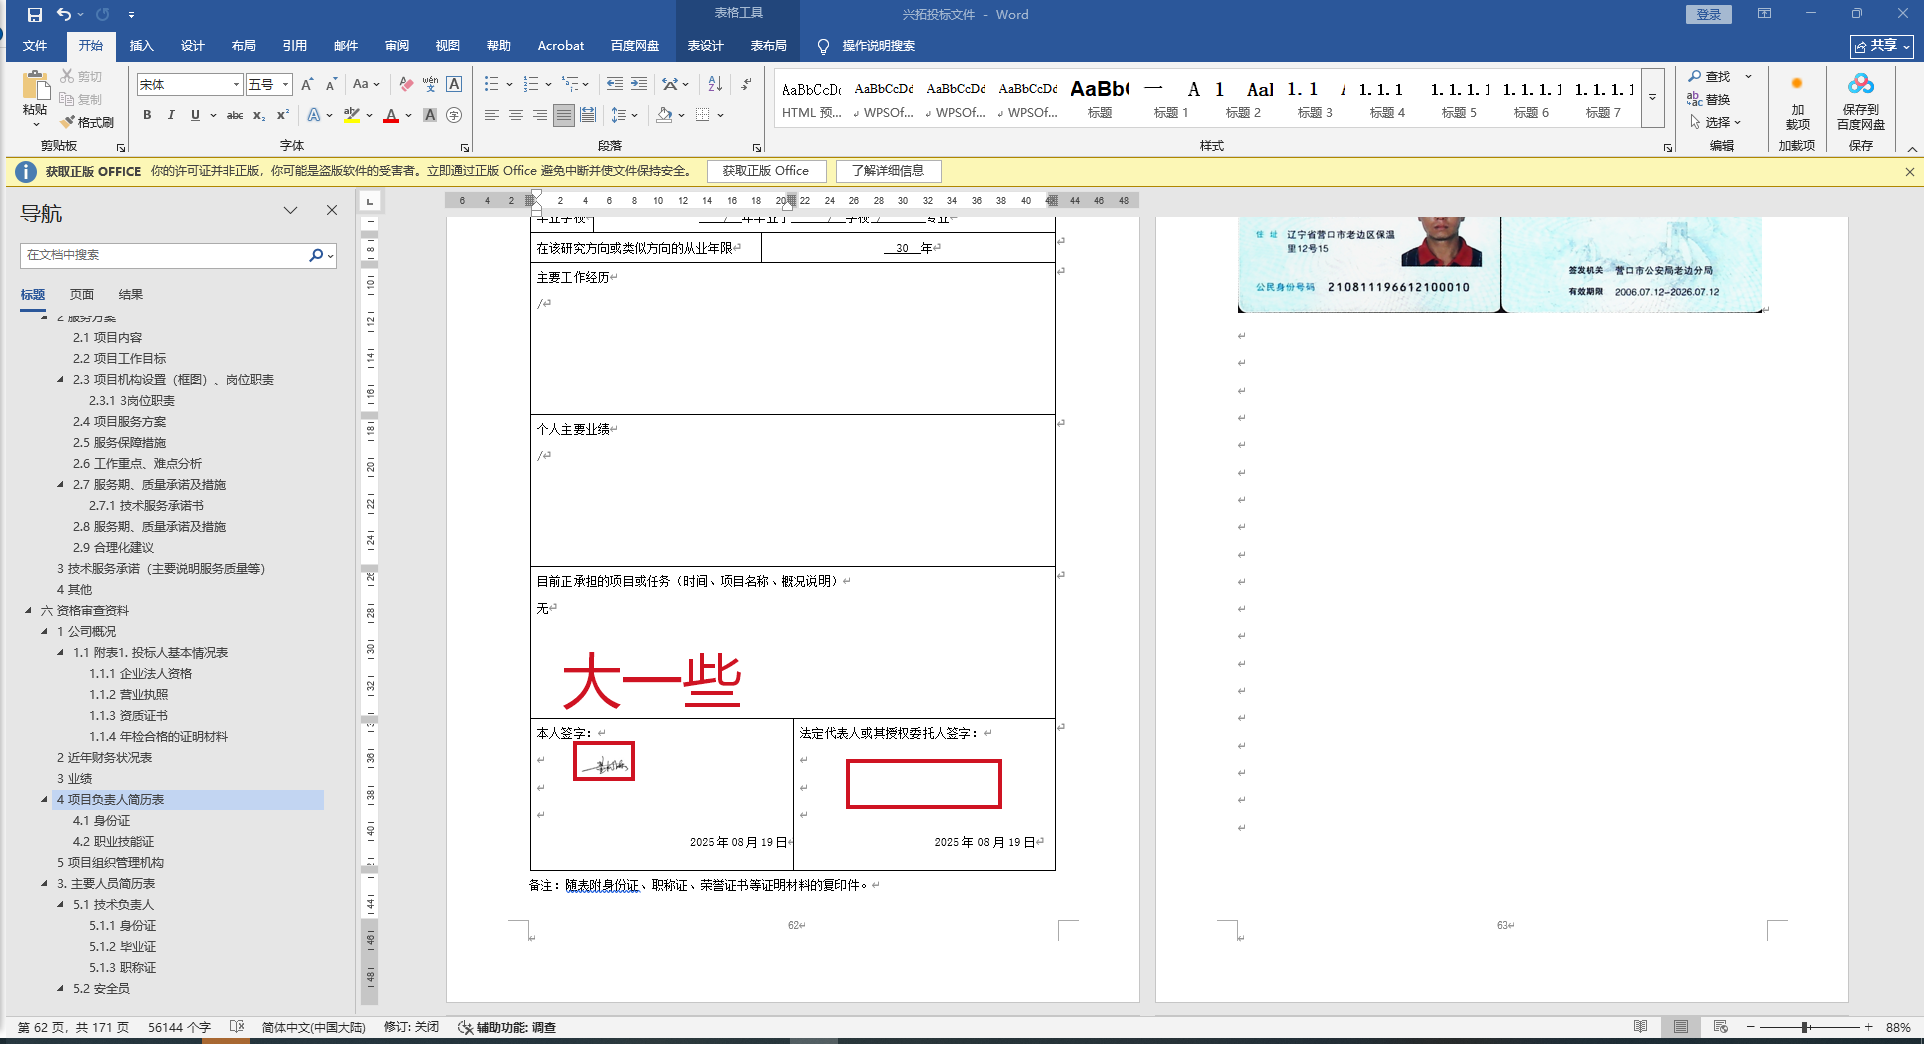Collapse the 5.1 技术负责人 heading
The image size is (1924, 1044).
[60, 904]
